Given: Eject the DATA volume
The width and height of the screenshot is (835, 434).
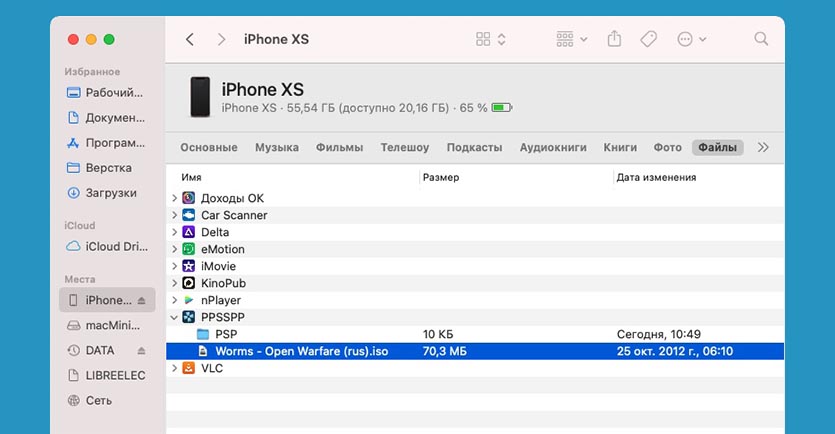Looking at the screenshot, I should click(141, 350).
